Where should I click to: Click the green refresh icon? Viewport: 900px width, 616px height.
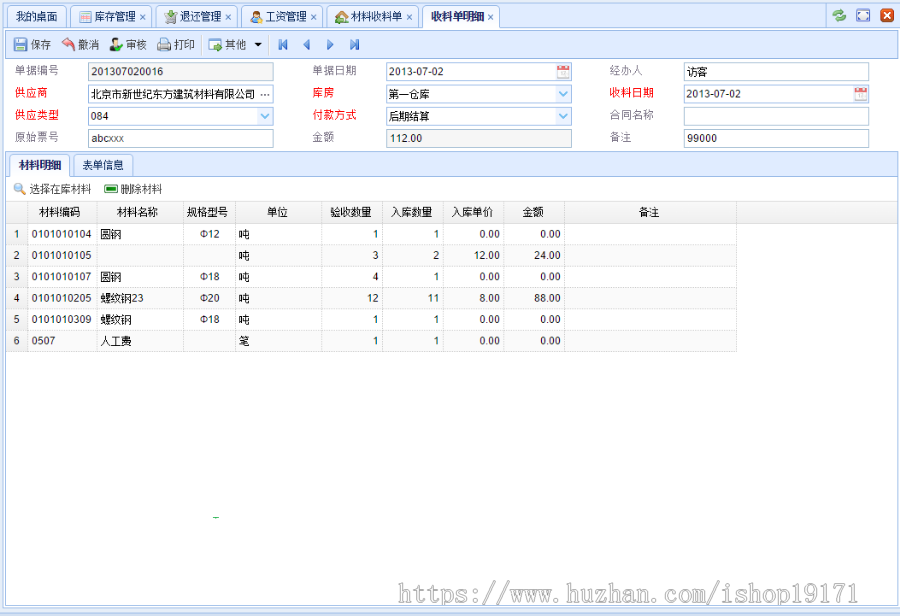[x=839, y=16]
